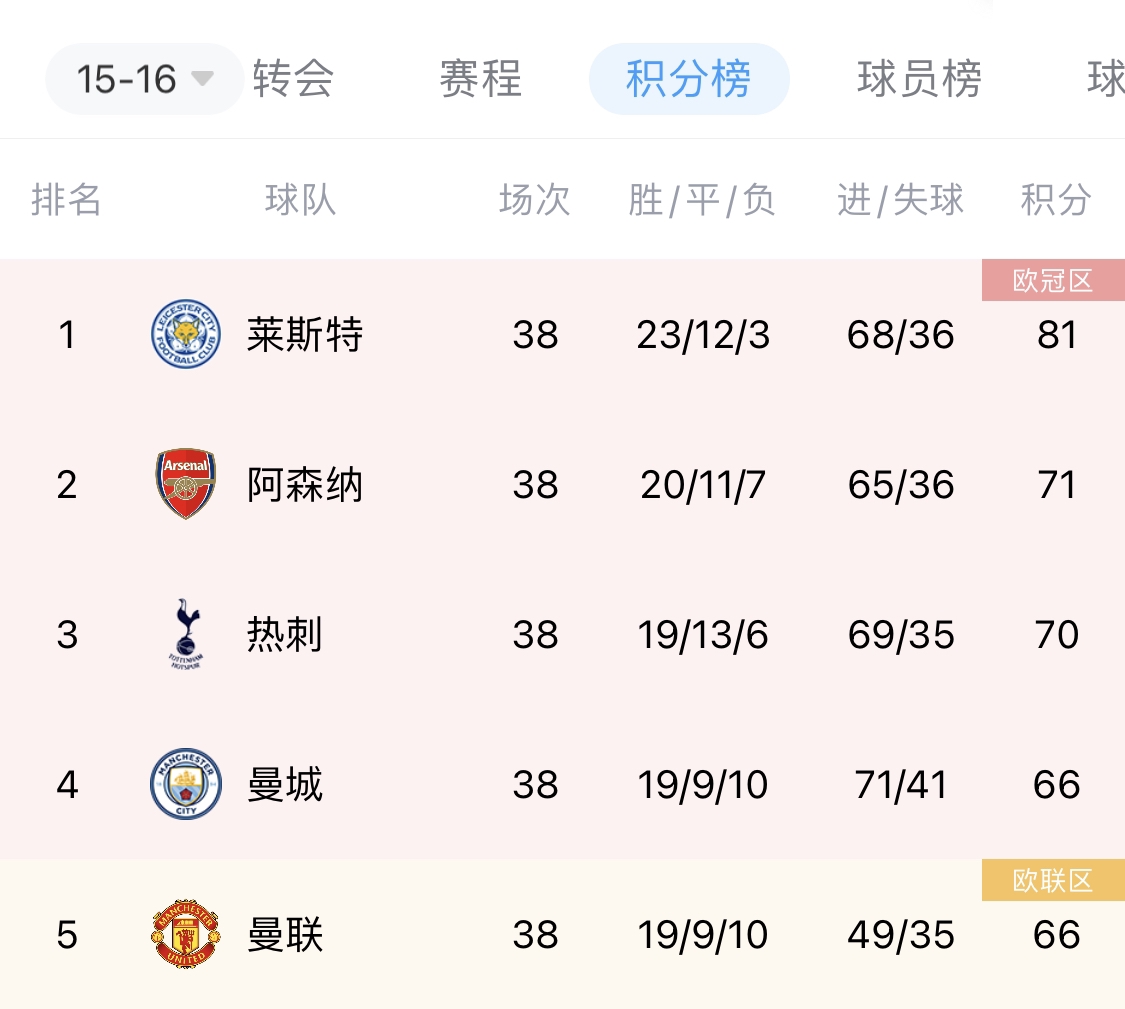
Task: Tap the 欧联区 zone label
Action: tap(1053, 881)
